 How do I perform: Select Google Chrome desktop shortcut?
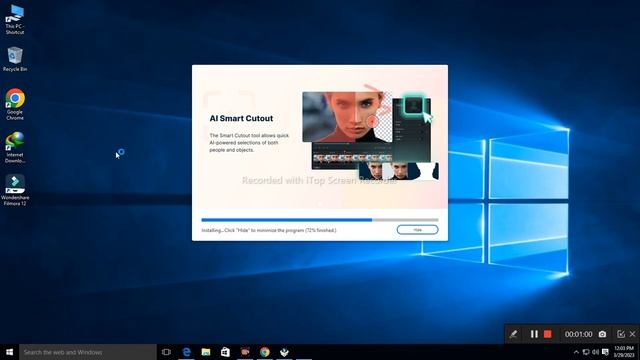[15, 104]
